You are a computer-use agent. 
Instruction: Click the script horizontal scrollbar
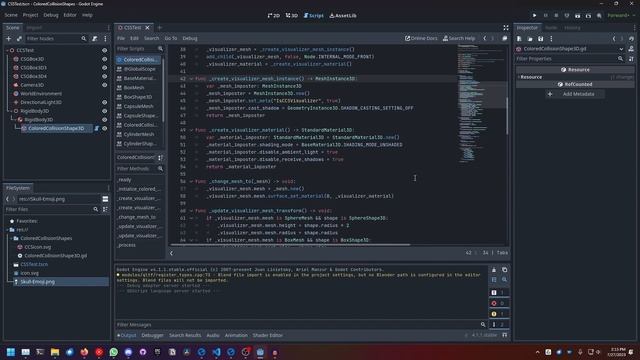click(290, 244)
